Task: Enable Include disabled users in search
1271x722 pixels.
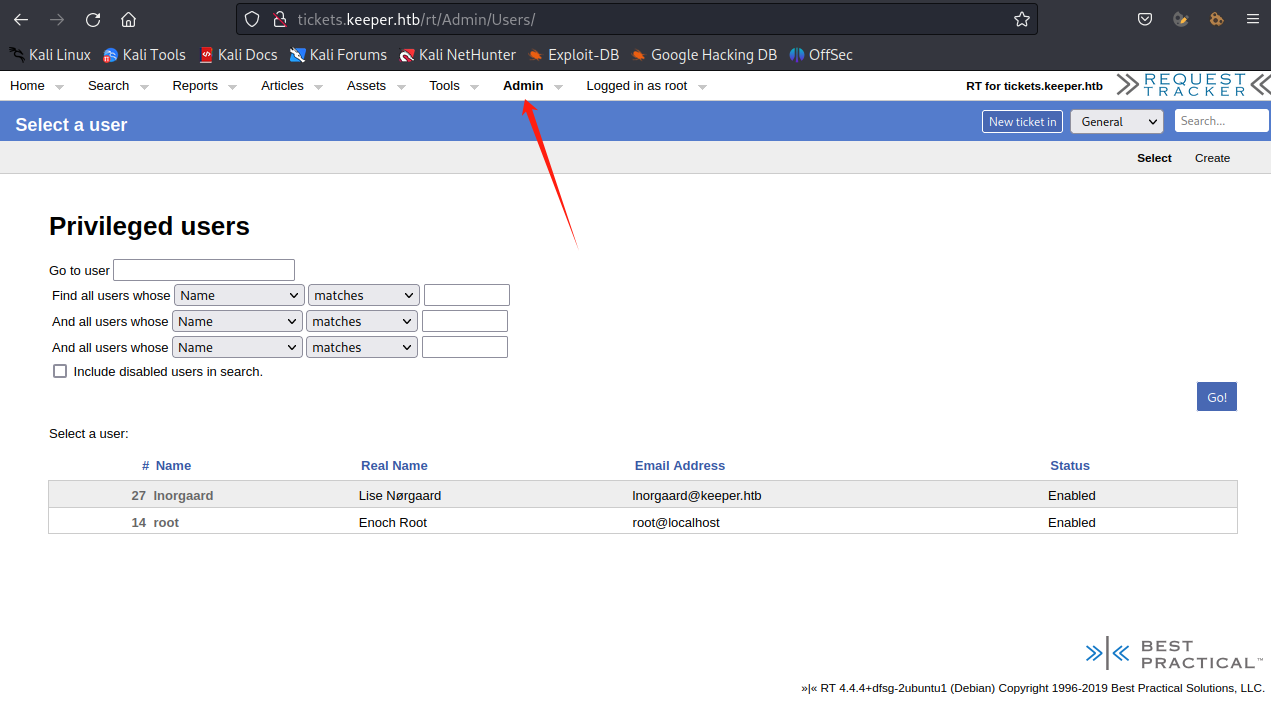Action: pos(60,371)
